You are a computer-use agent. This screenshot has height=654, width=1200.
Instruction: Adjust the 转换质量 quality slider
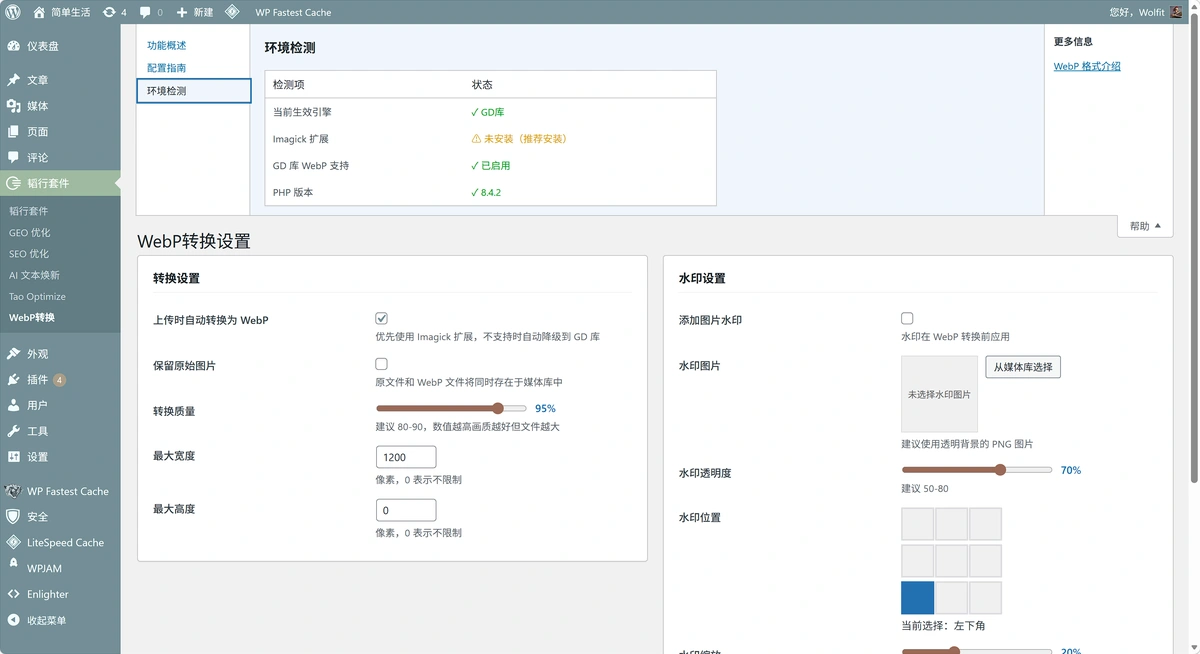tap(497, 408)
